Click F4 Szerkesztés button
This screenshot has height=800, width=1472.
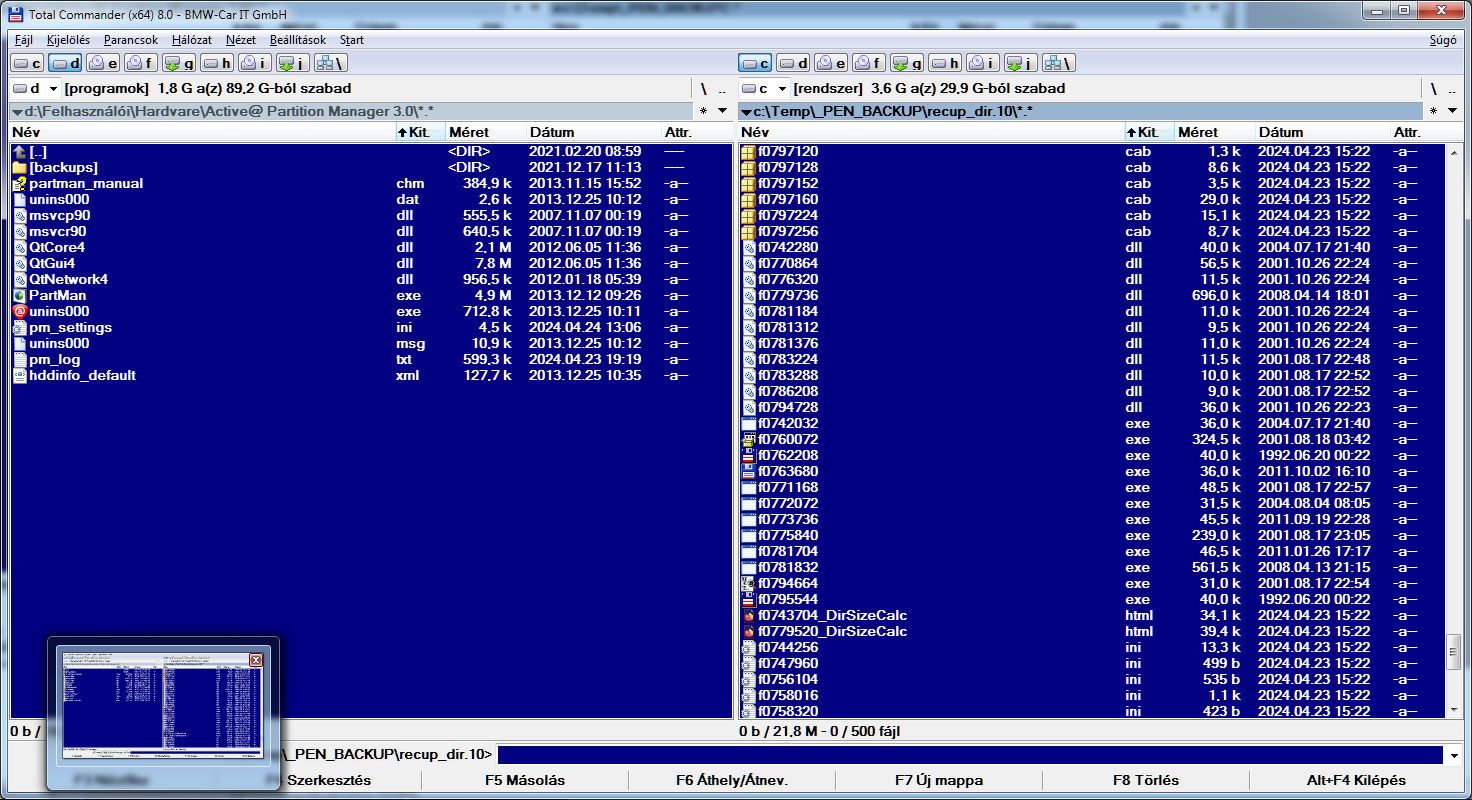tap(319, 780)
